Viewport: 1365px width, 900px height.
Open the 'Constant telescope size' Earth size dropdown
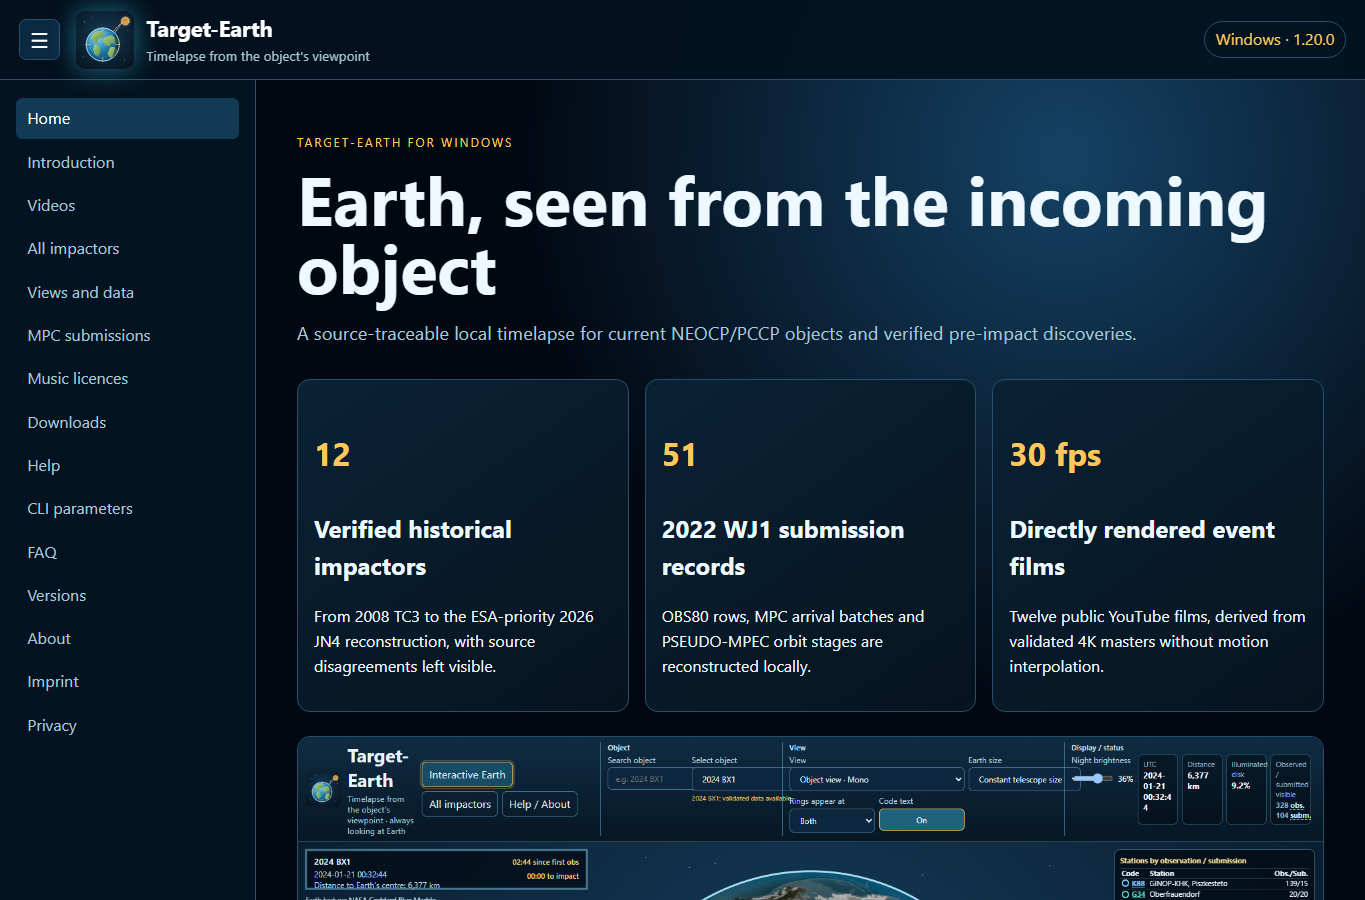1024,779
